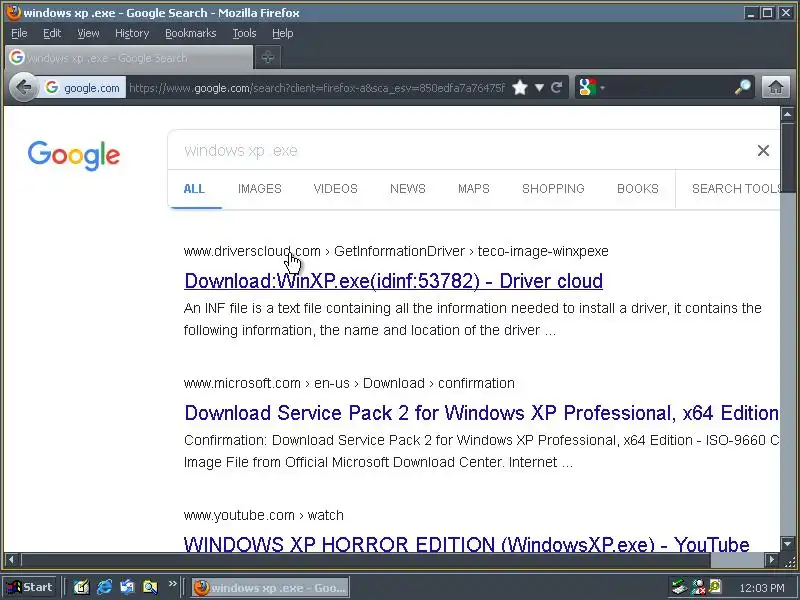
Task: Switch to the NEWS tab
Action: coord(408,189)
